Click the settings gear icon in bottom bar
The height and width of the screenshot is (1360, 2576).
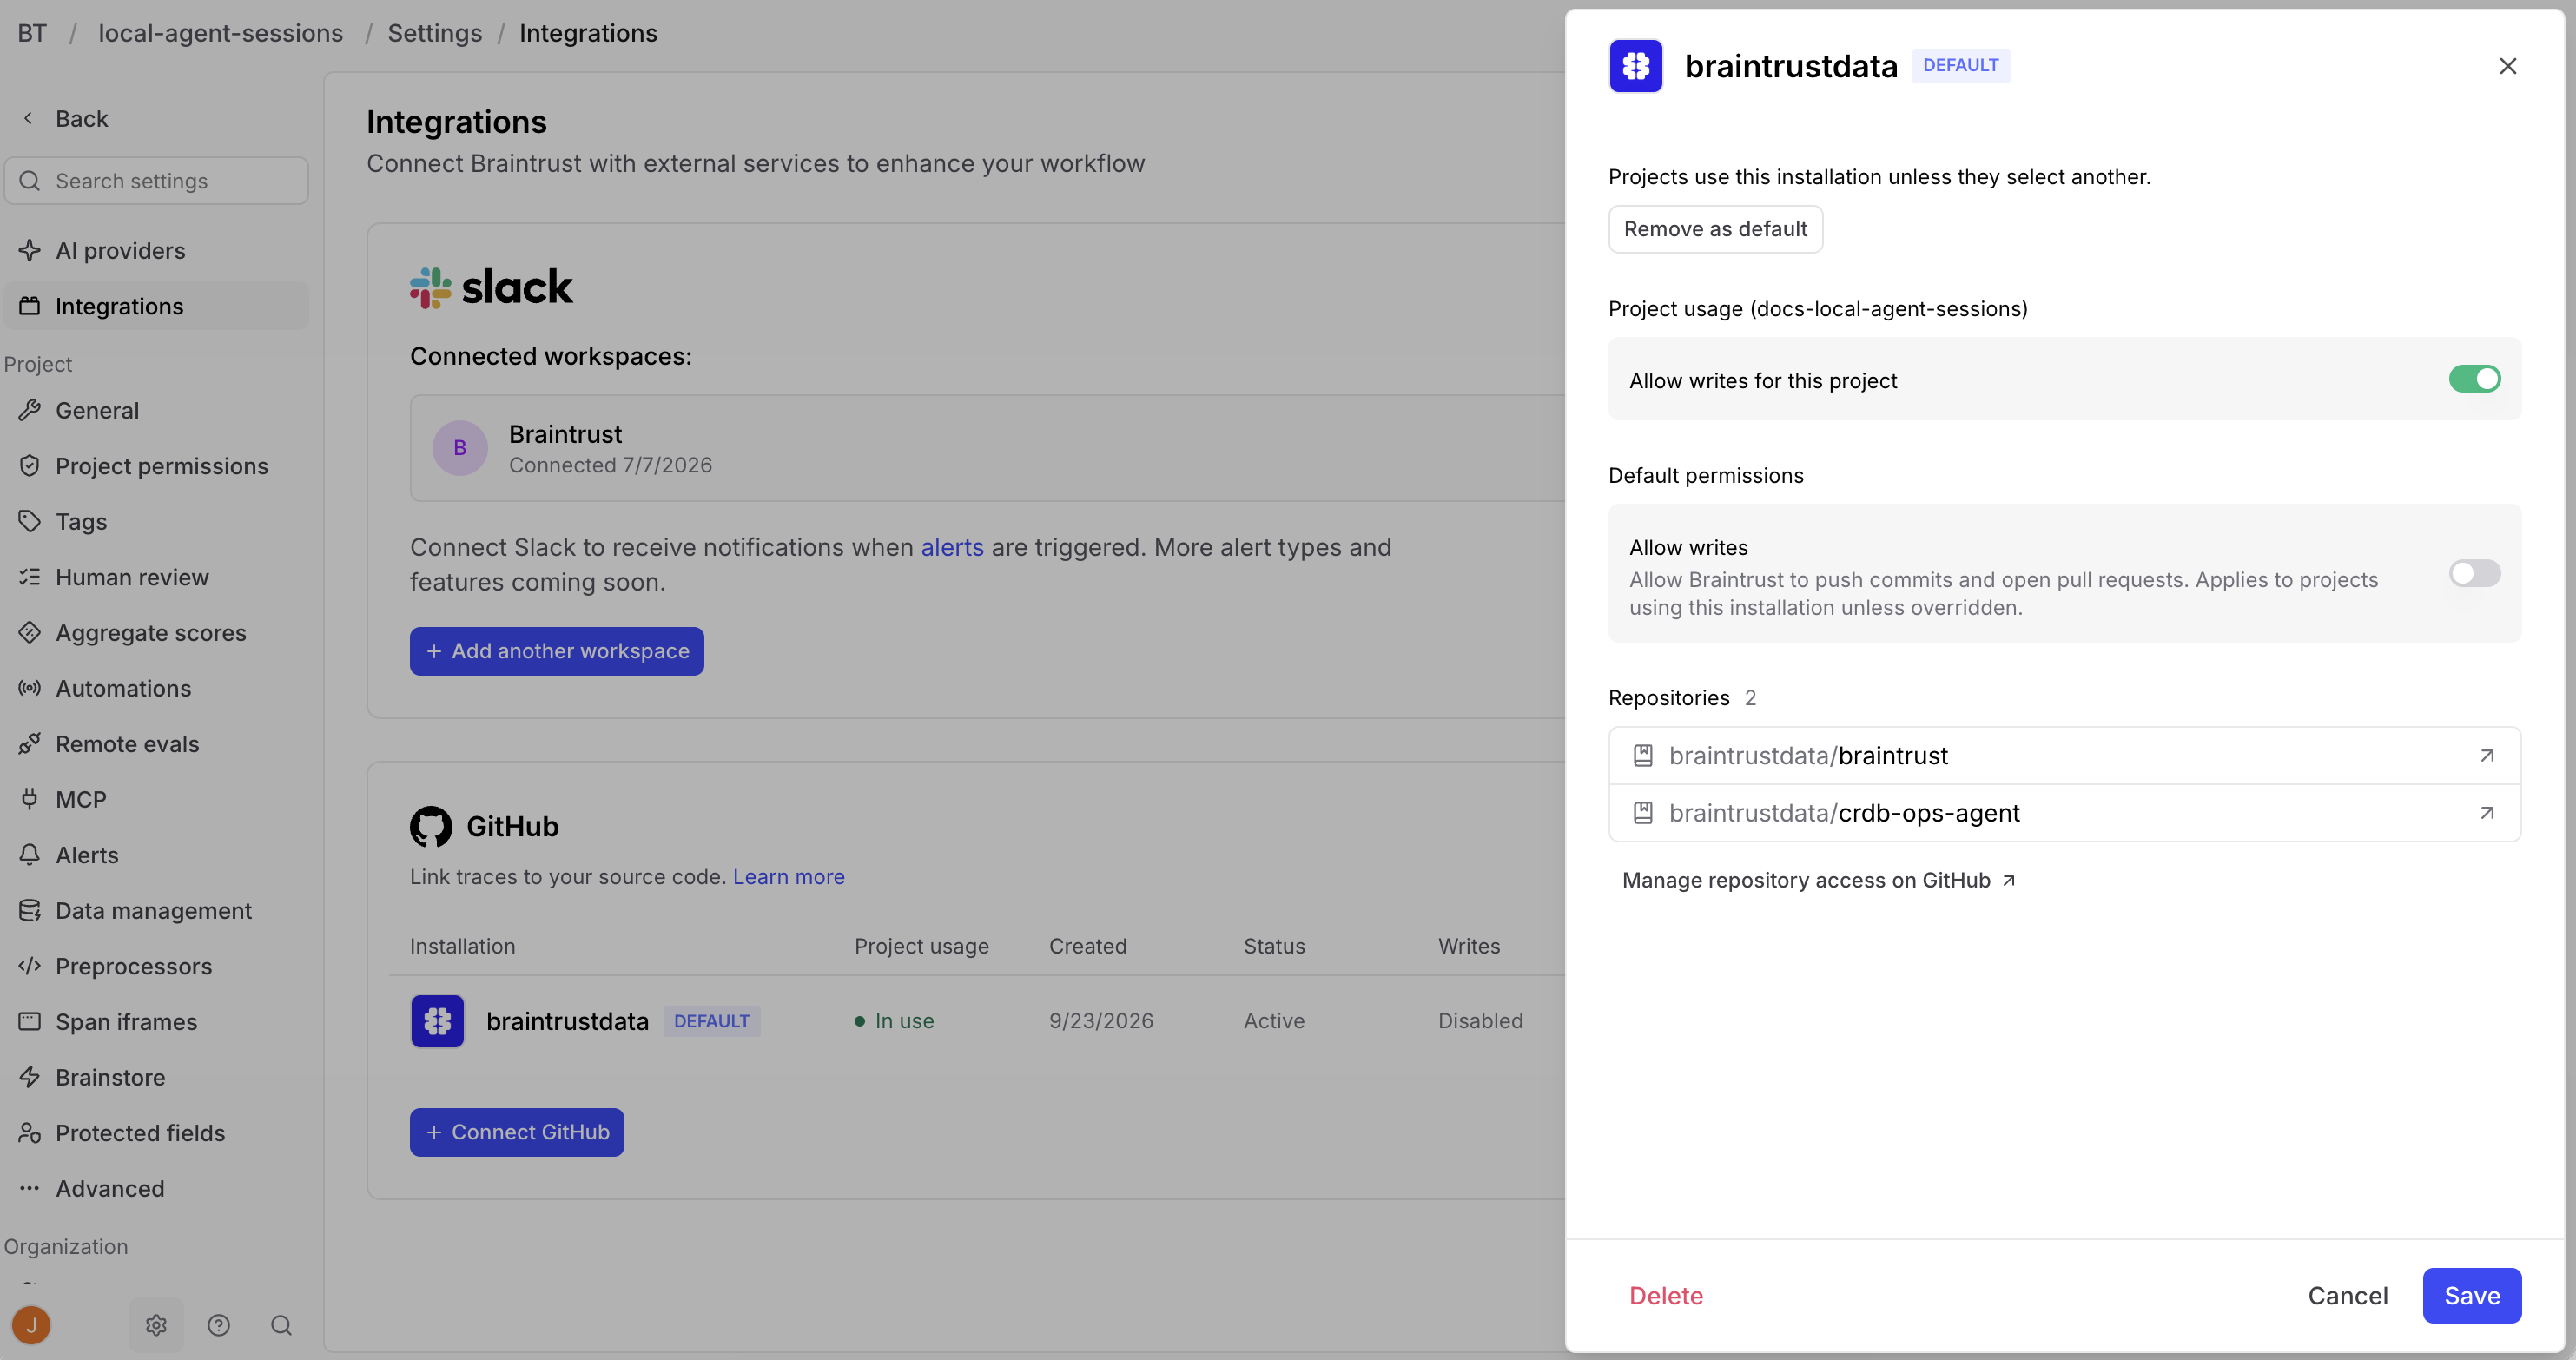tap(156, 1325)
